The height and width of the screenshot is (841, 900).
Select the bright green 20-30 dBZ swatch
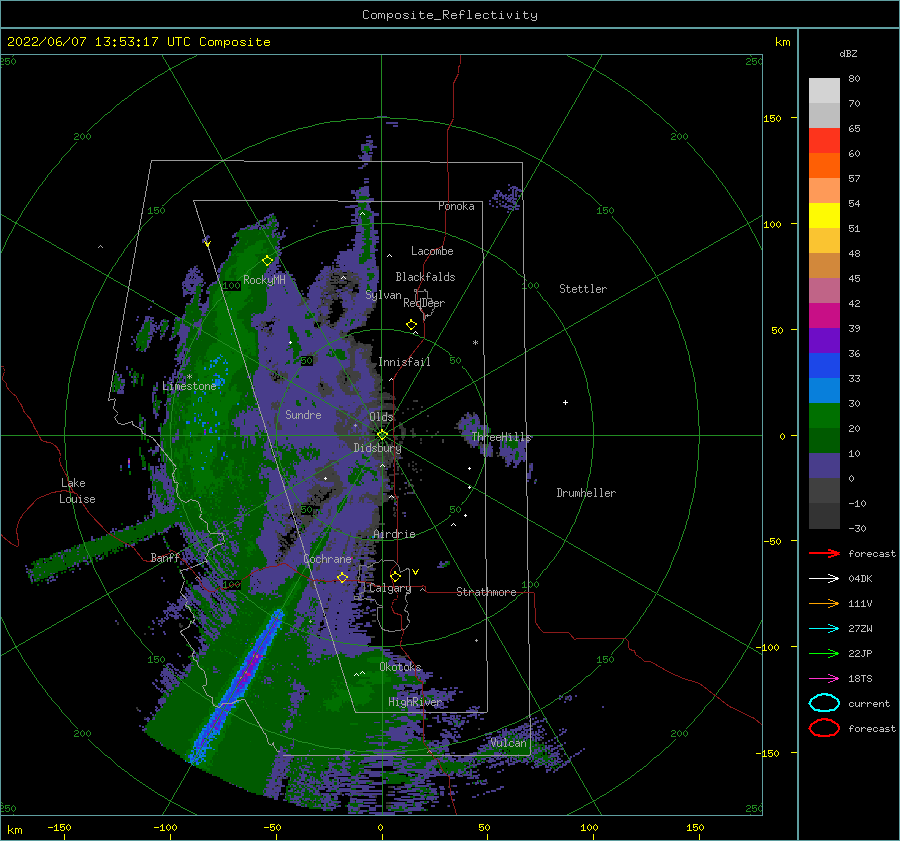coord(824,416)
